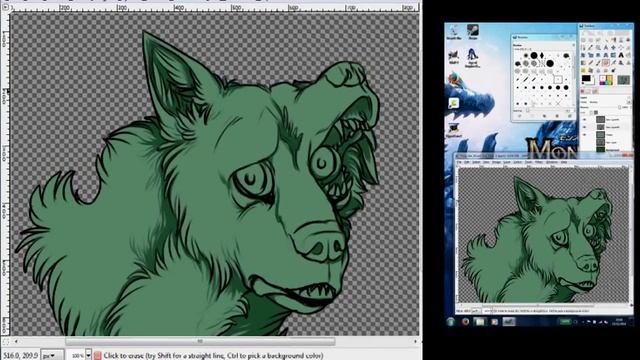
Task: Open the Windows menu in small window
Action: pos(551,162)
